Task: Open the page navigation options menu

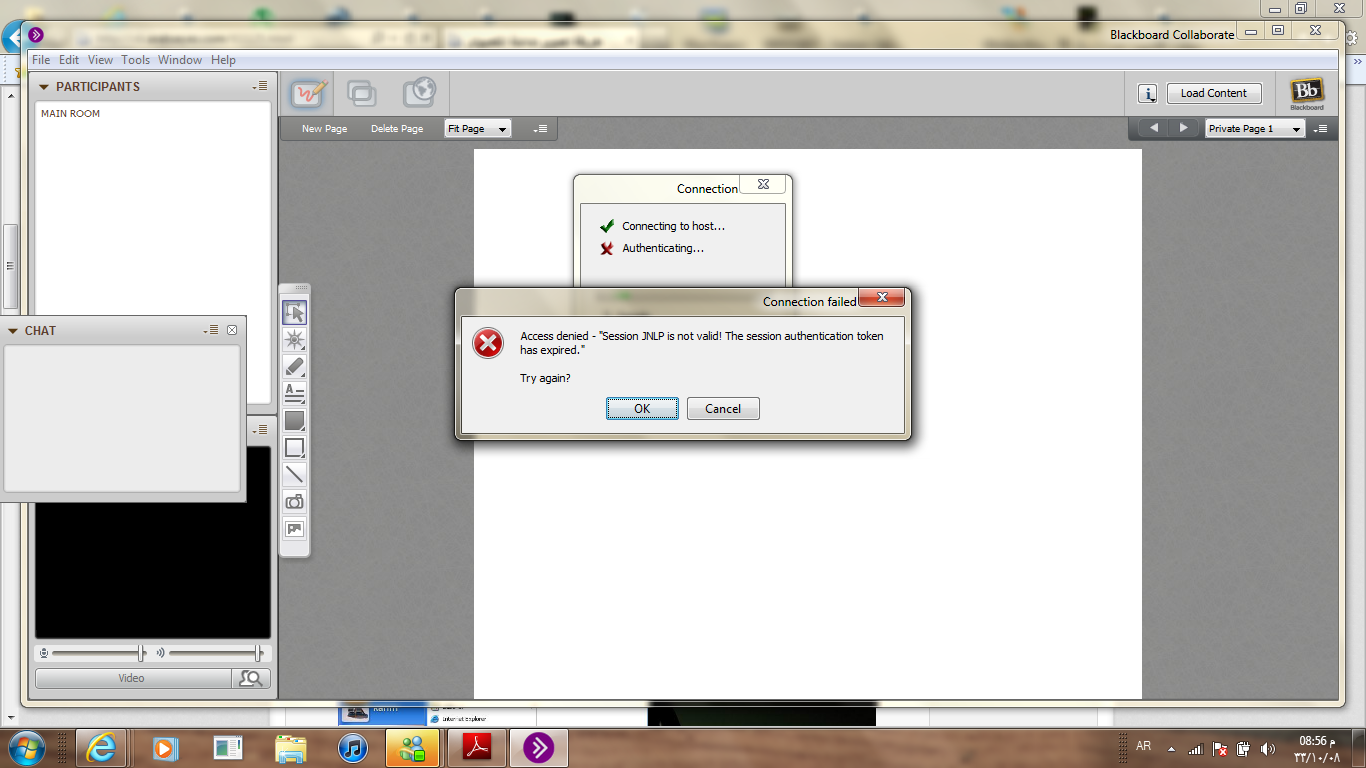Action: click(x=1320, y=129)
